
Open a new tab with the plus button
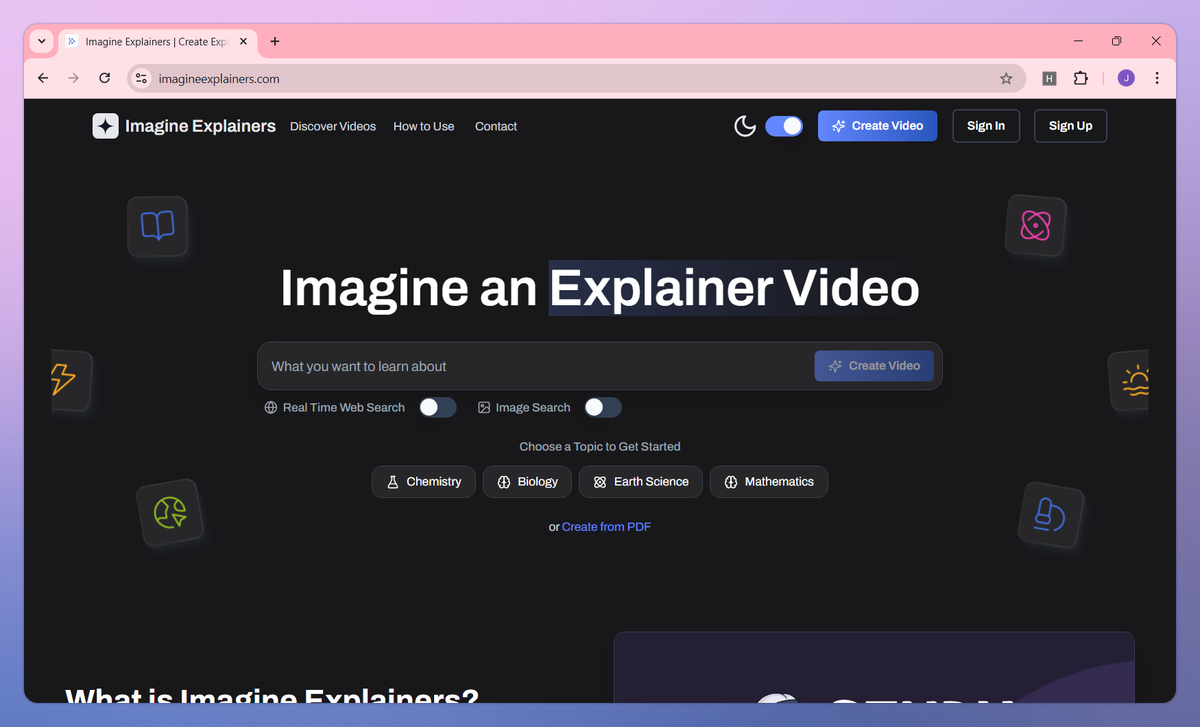(275, 41)
